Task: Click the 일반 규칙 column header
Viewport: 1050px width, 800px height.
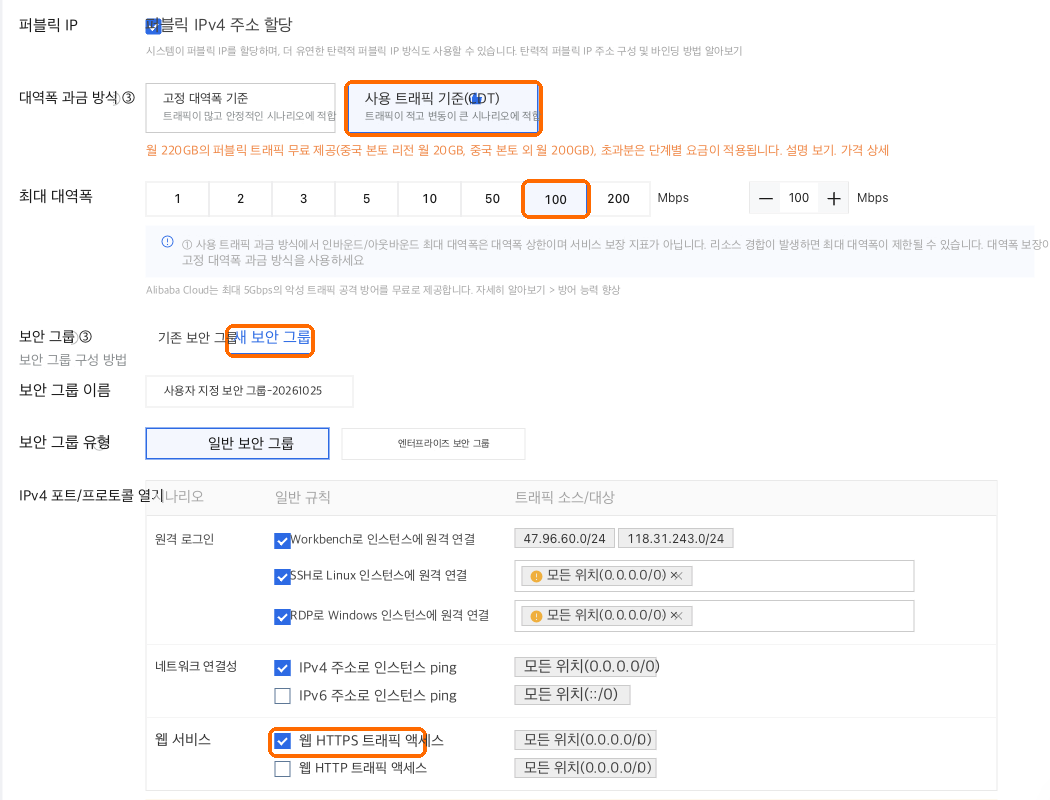Action: [303, 497]
